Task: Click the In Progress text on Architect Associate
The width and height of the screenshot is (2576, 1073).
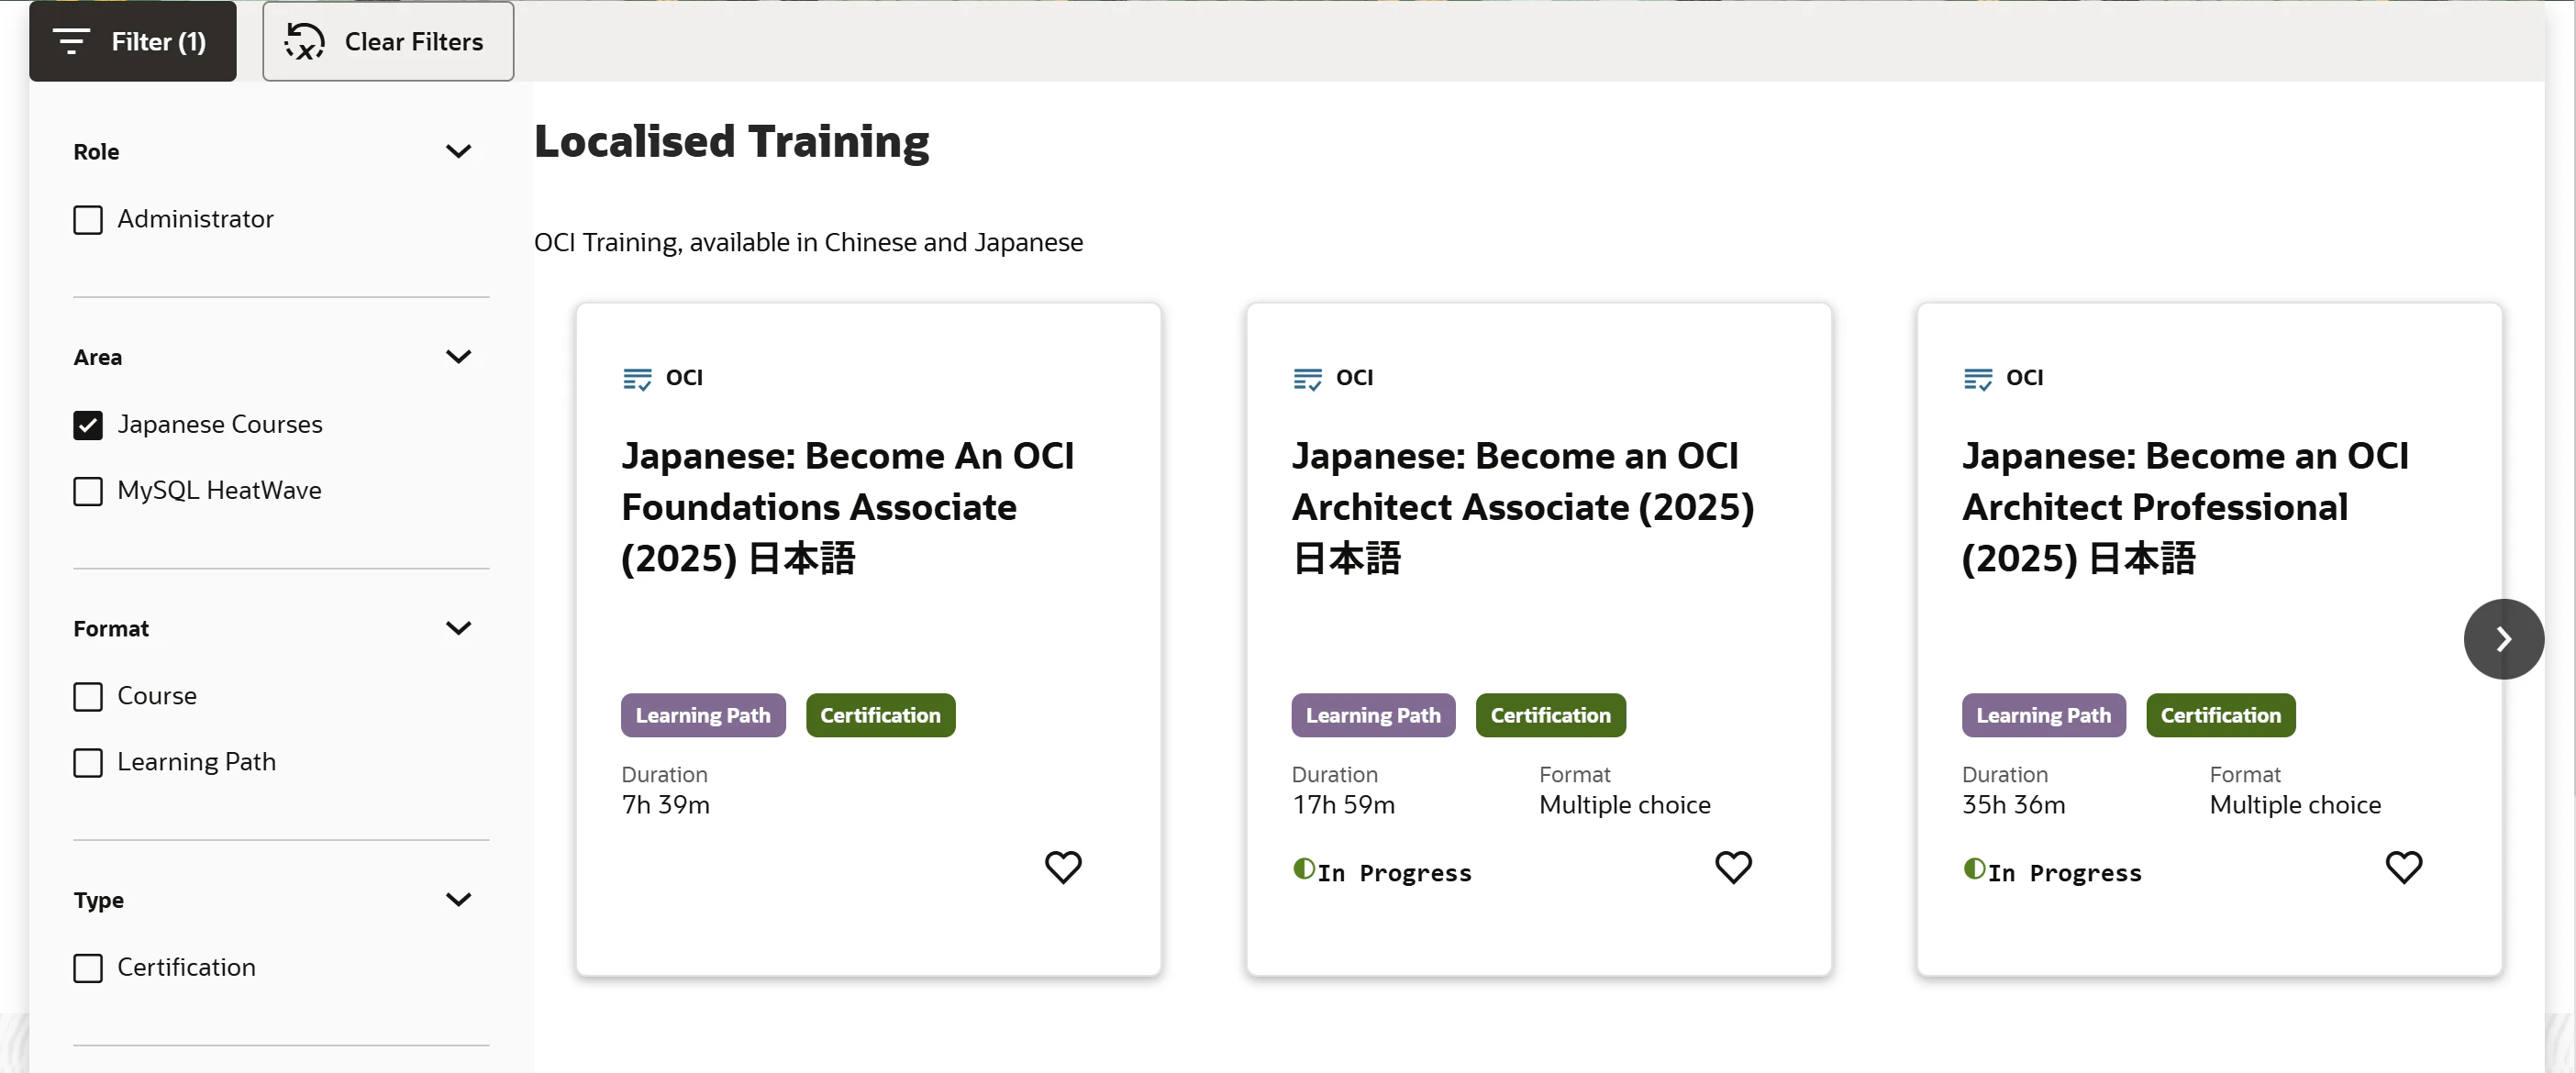Action: [x=1394, y=873]
